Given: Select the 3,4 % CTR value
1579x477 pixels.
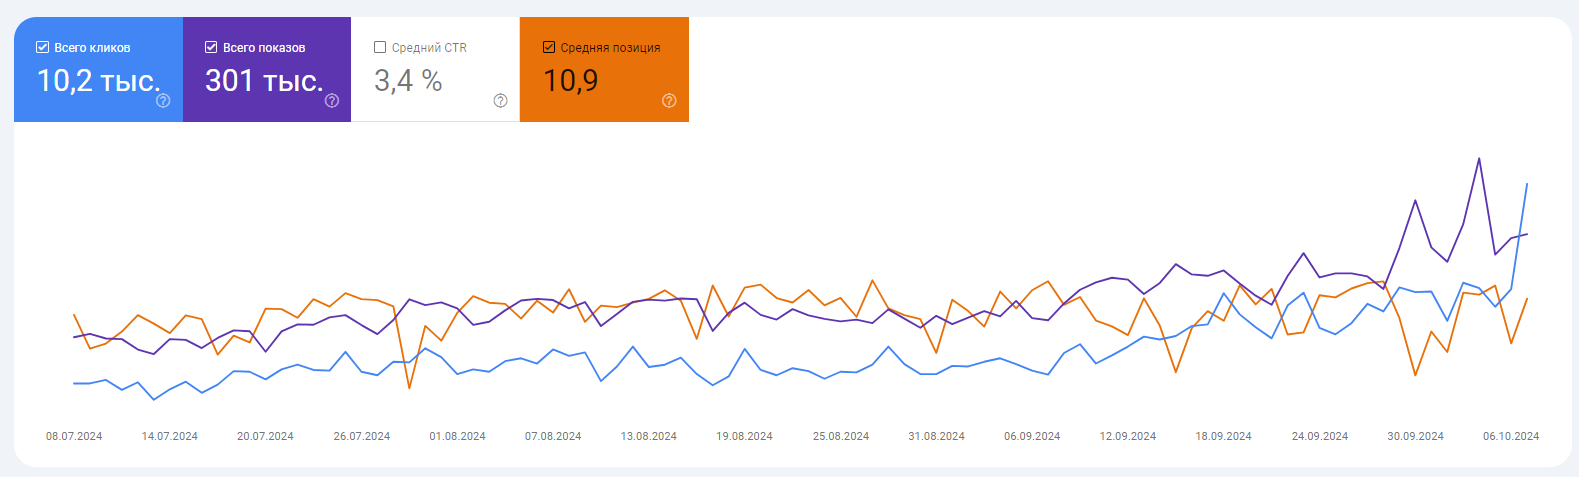Looking at the screenshot, I should coord(408,81).
